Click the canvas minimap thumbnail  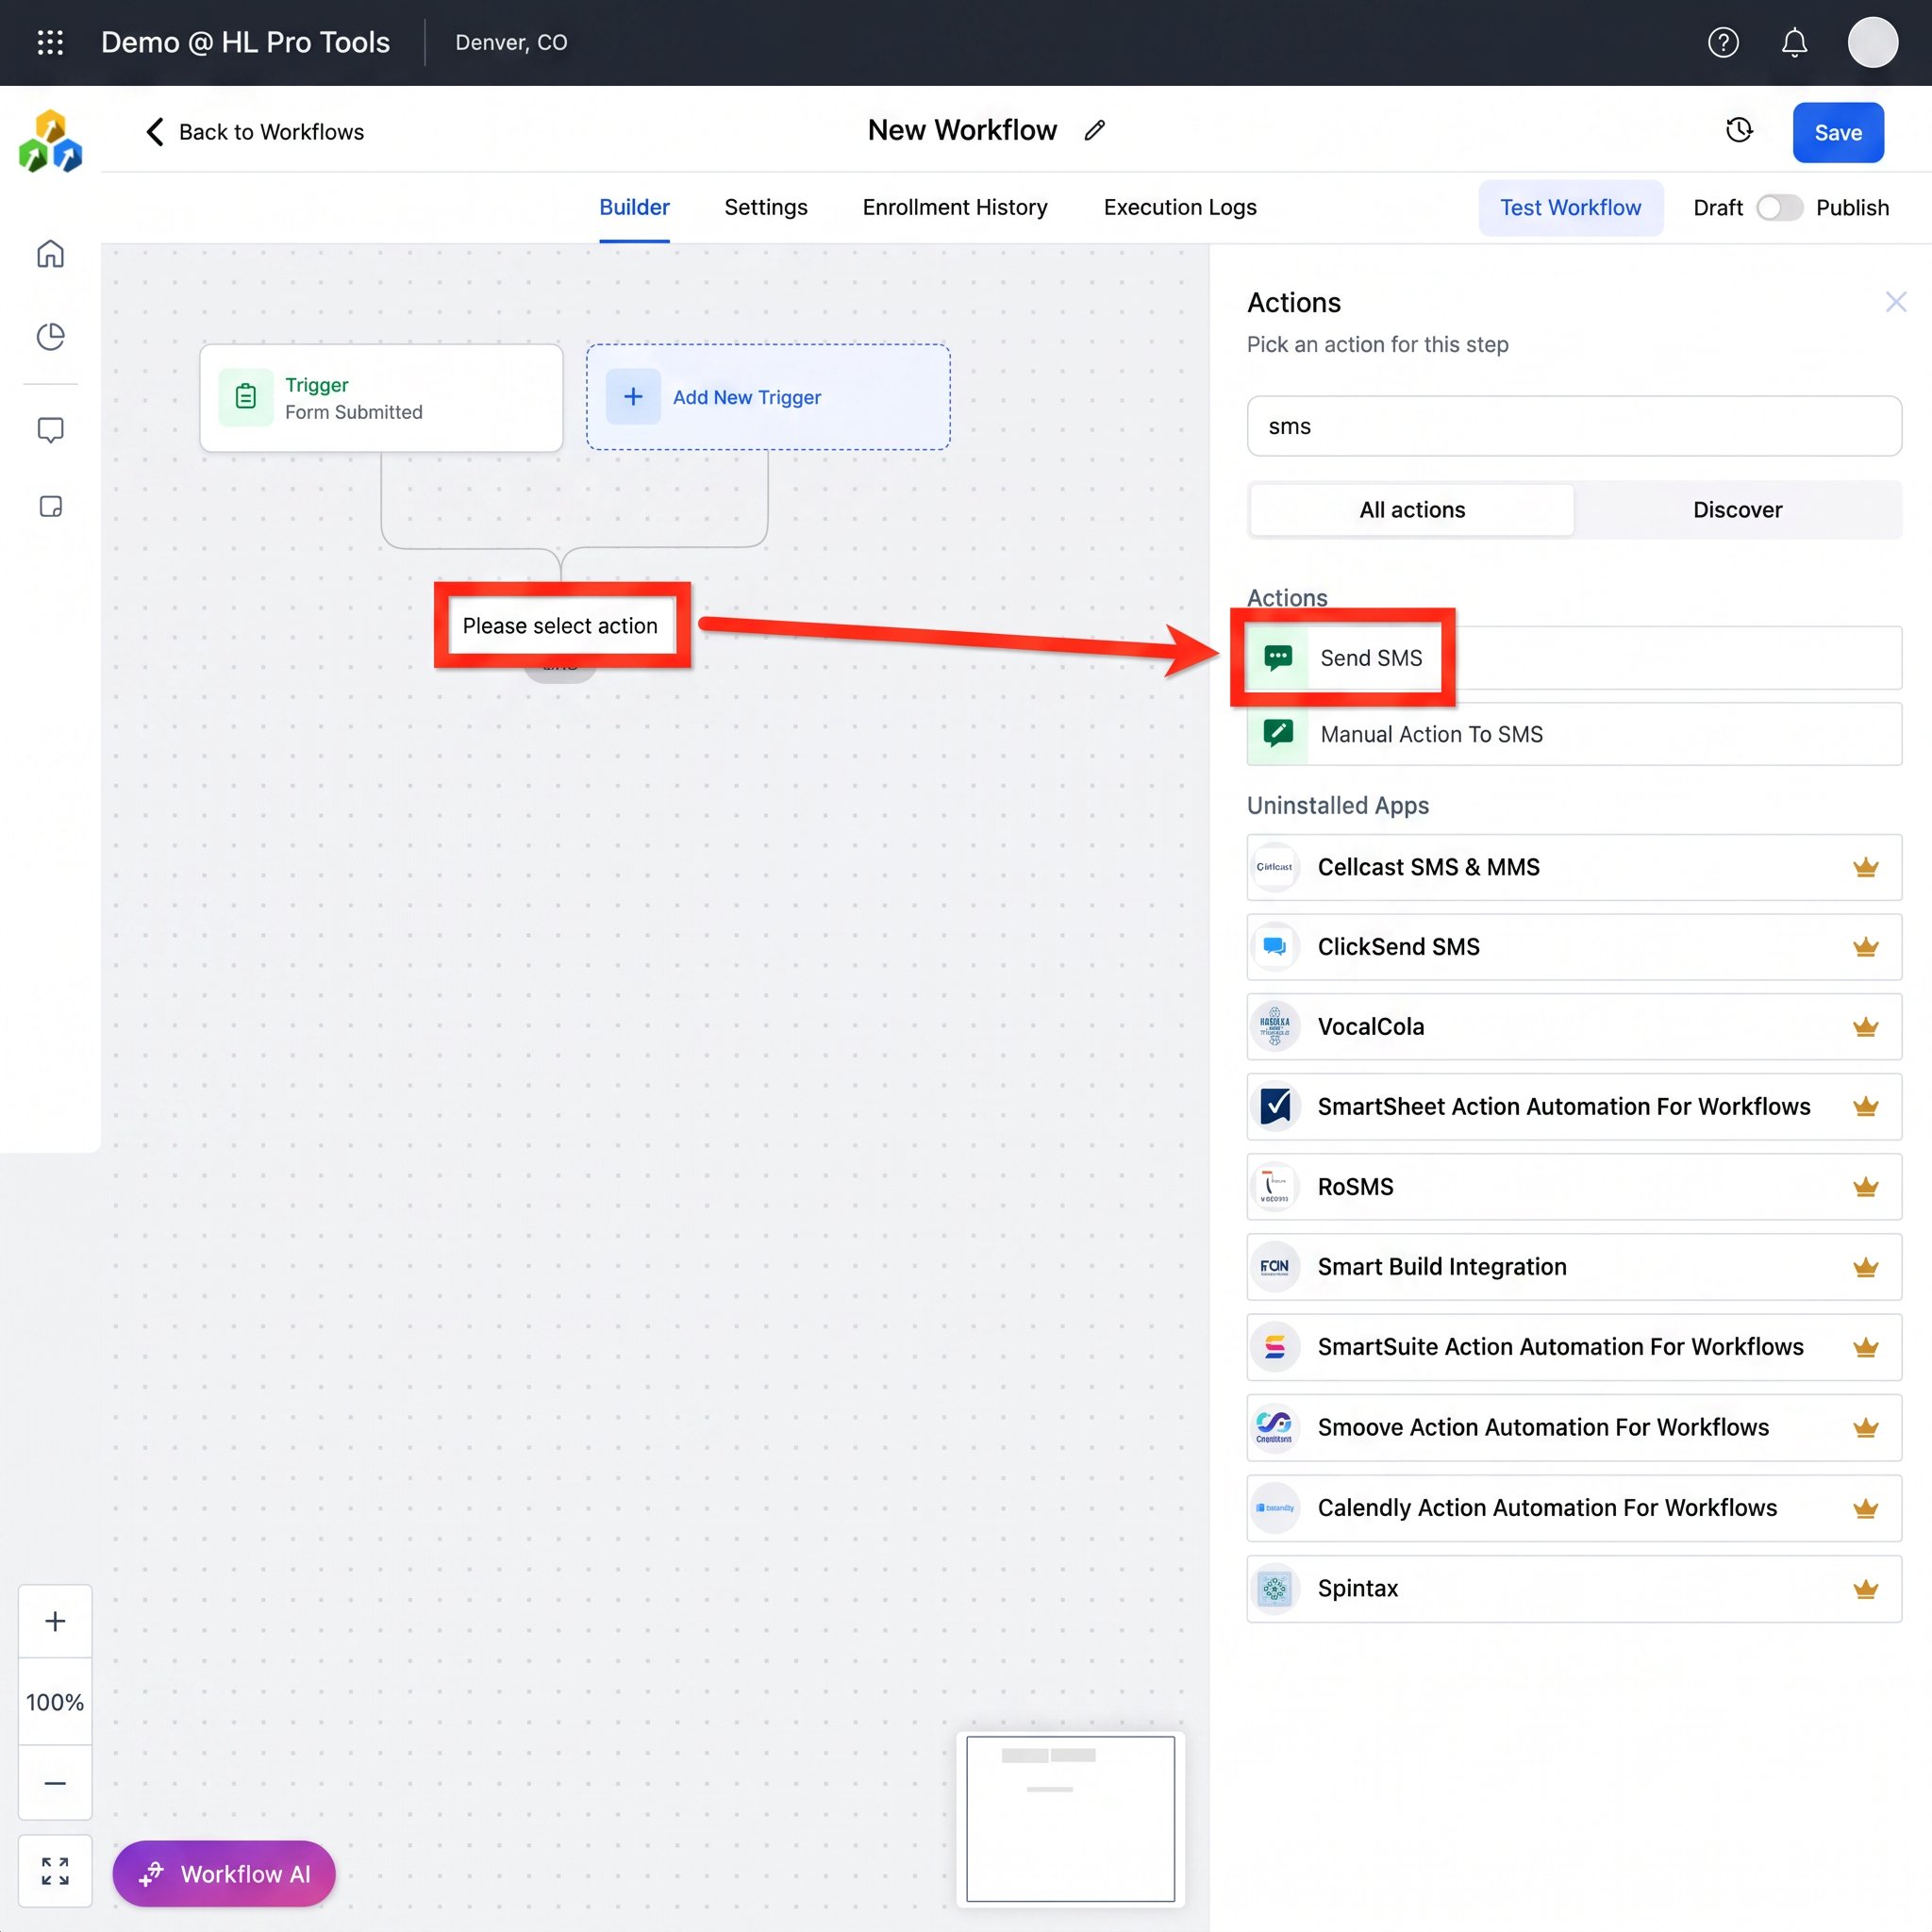(1070, 1818)
